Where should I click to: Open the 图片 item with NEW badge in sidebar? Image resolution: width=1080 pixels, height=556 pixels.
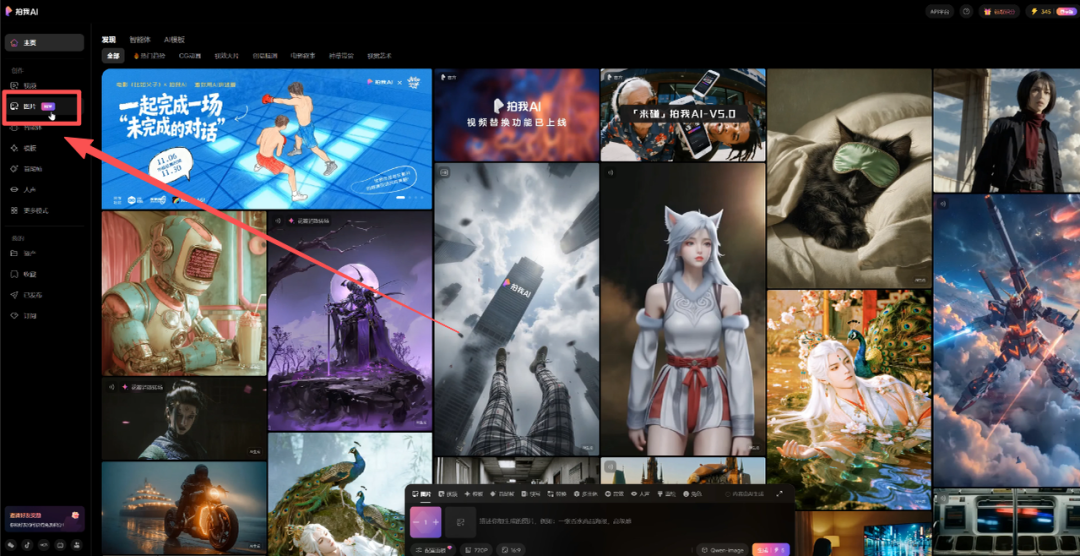point(30,105)
